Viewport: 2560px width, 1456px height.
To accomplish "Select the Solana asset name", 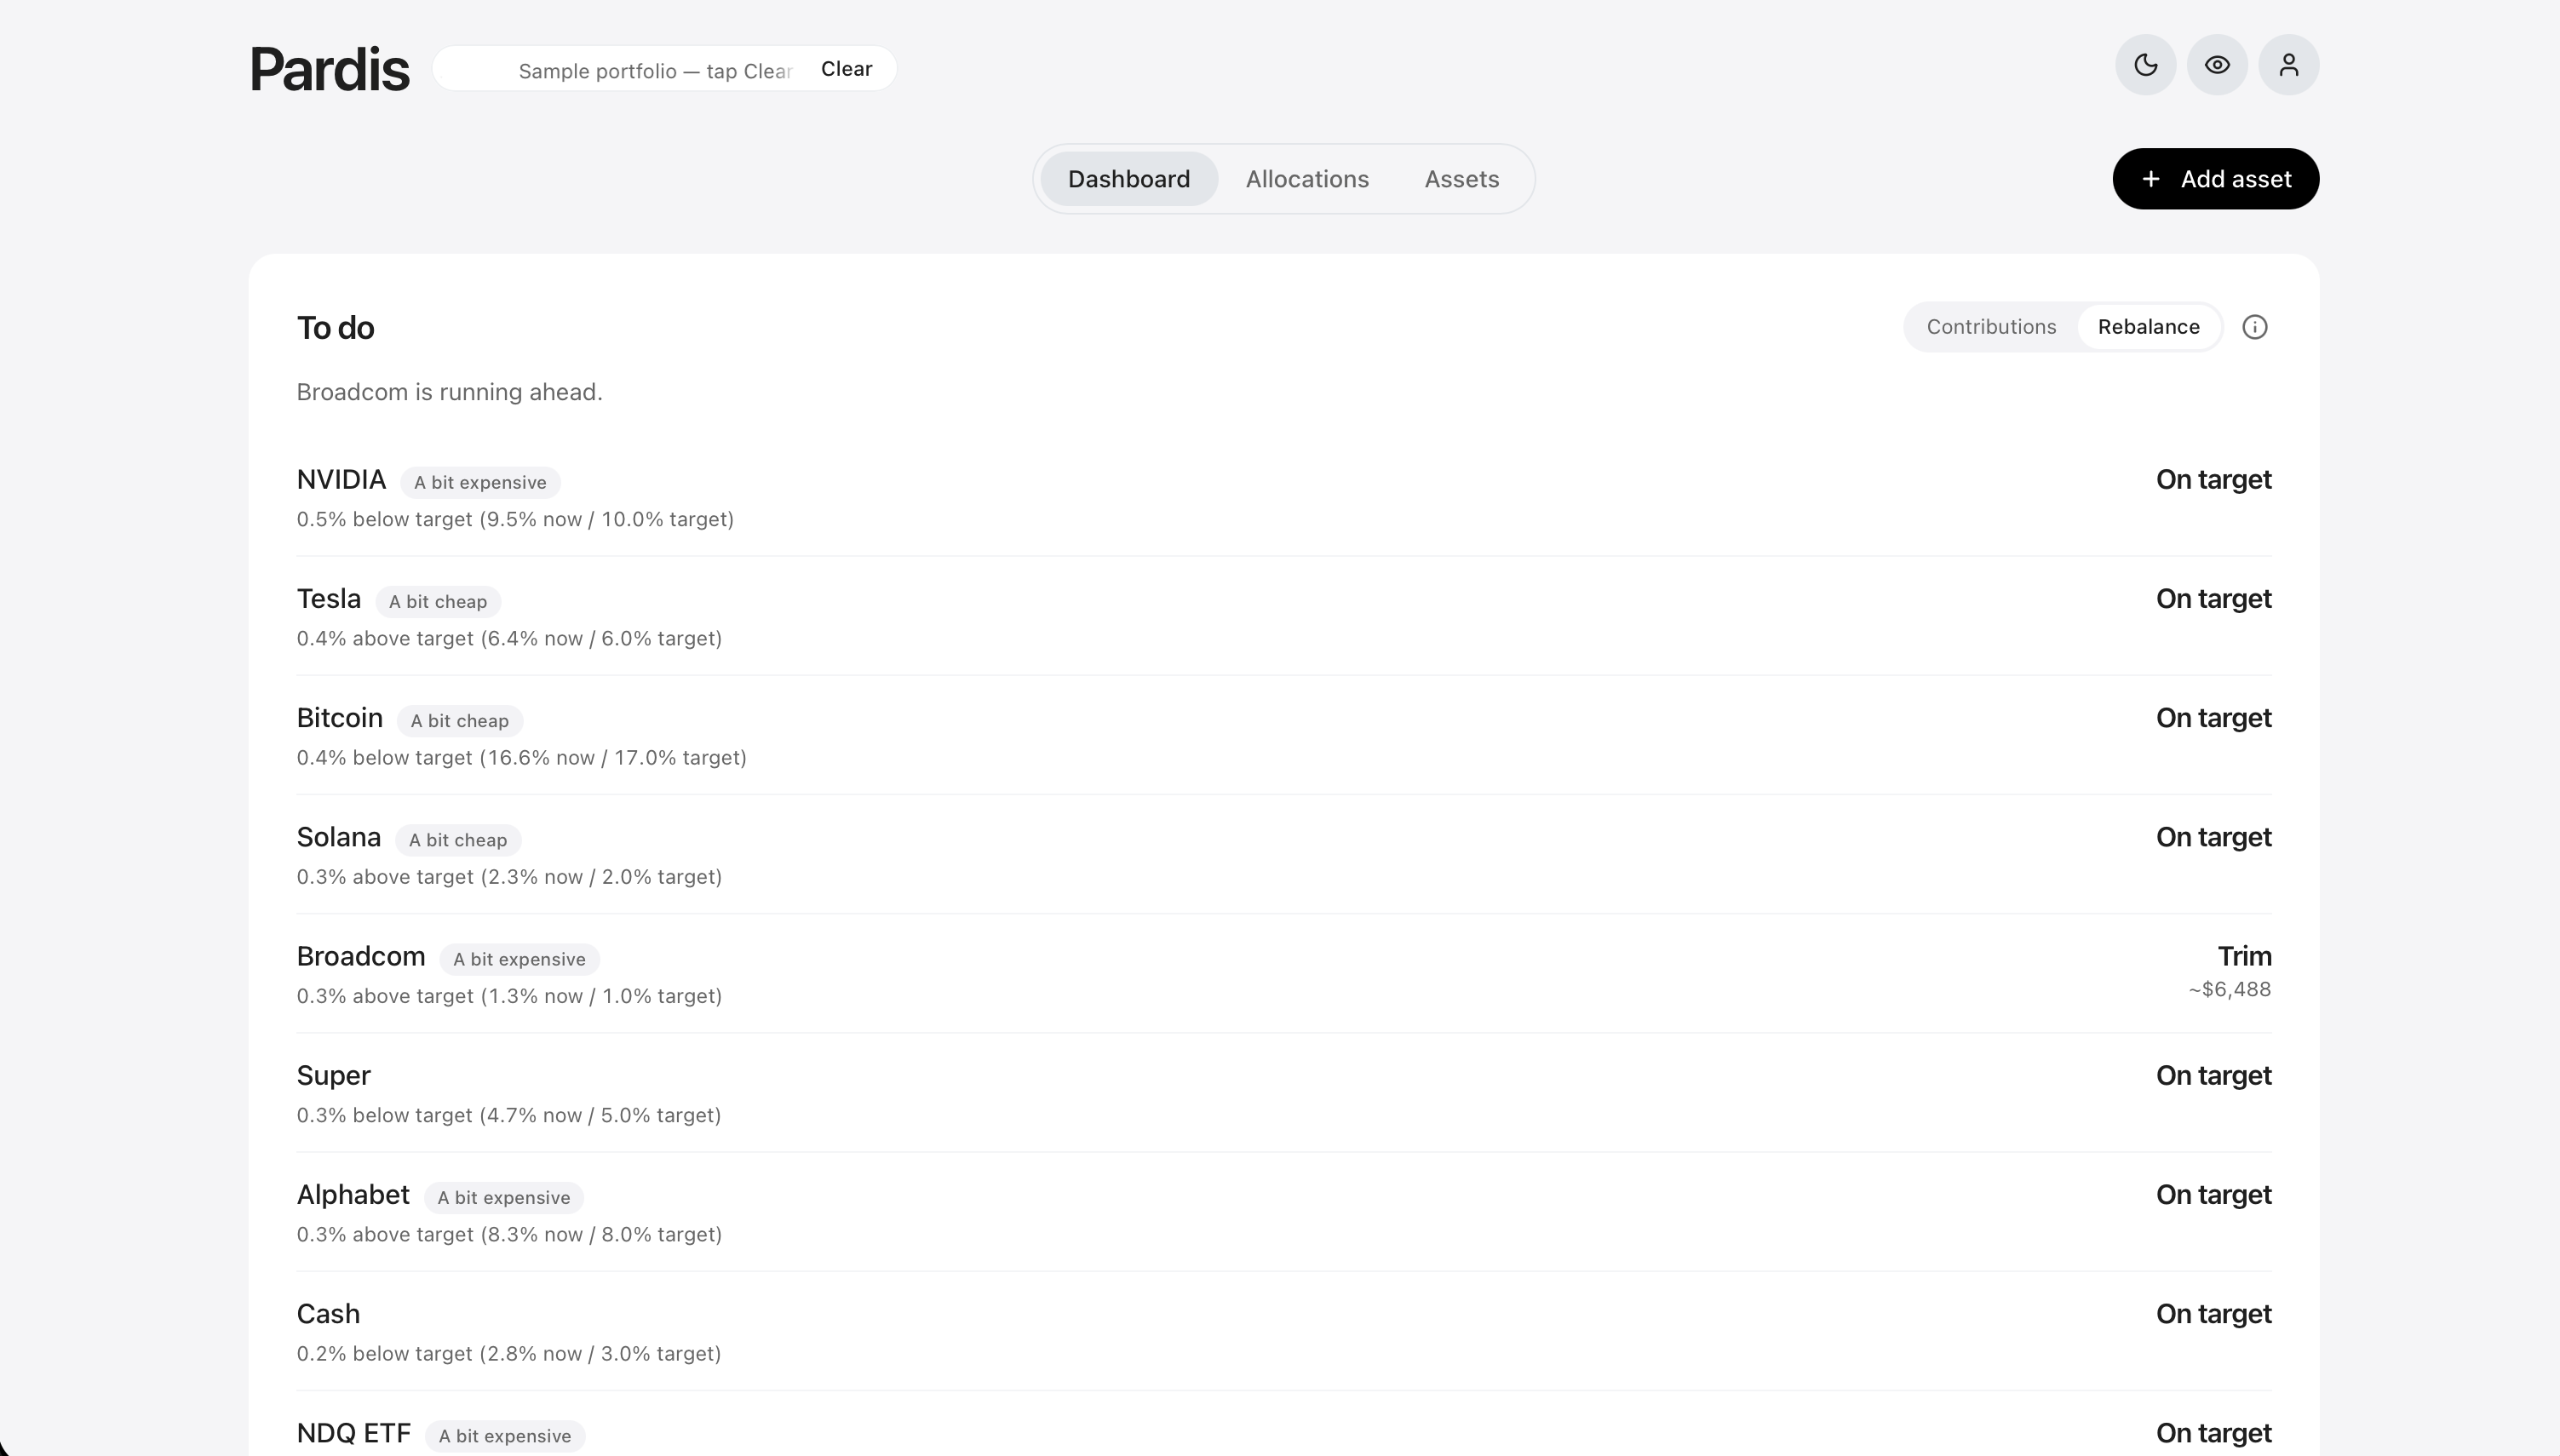I will coord(339,837).
